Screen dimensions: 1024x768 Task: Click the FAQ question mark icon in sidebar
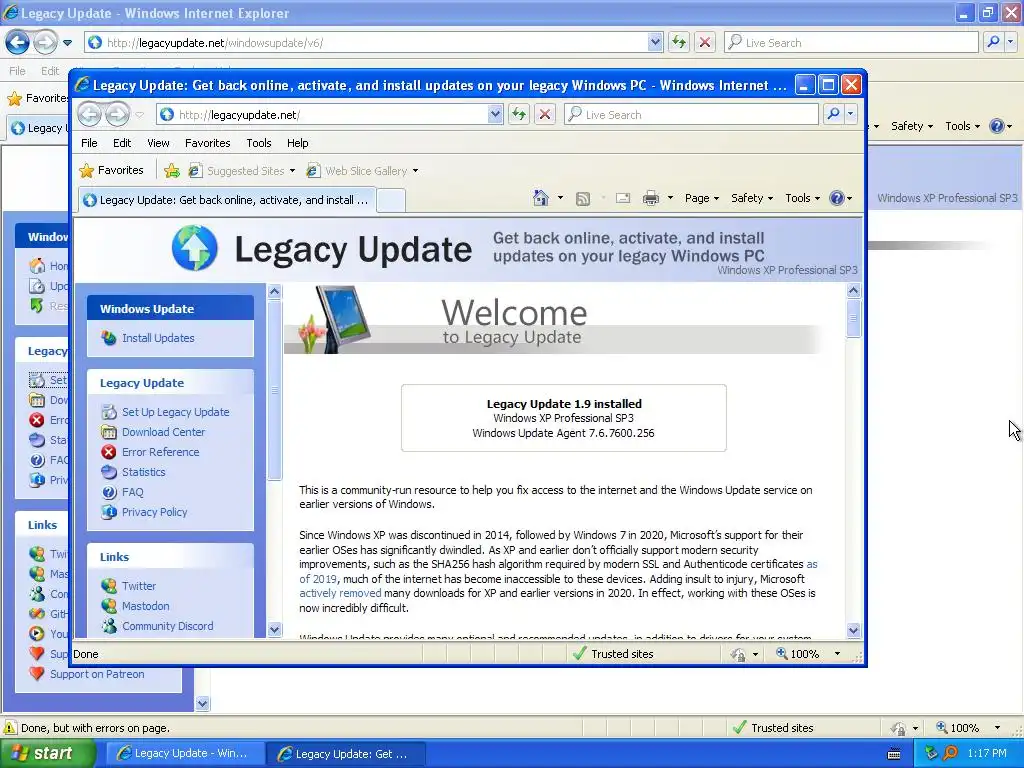click(108, 492)
